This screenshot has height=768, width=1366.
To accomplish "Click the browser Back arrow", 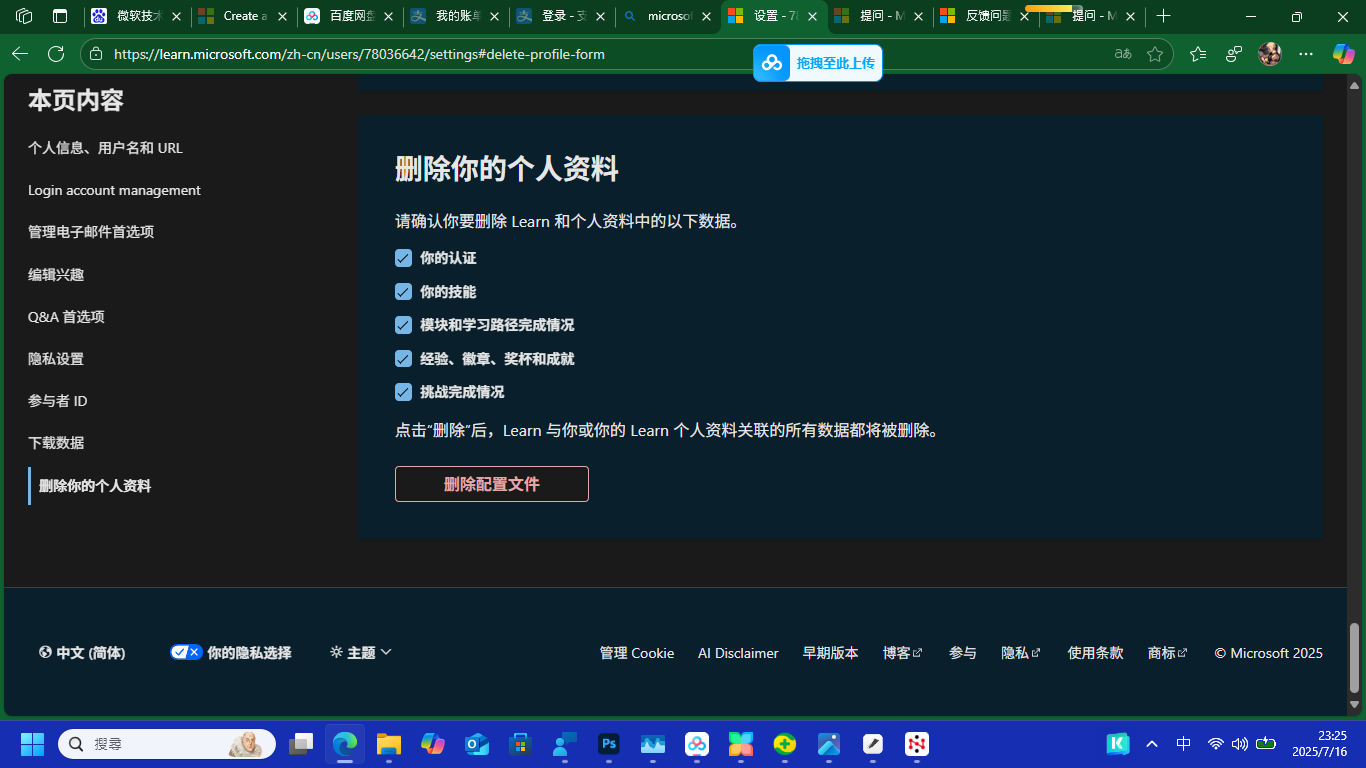I will point(20,54).
